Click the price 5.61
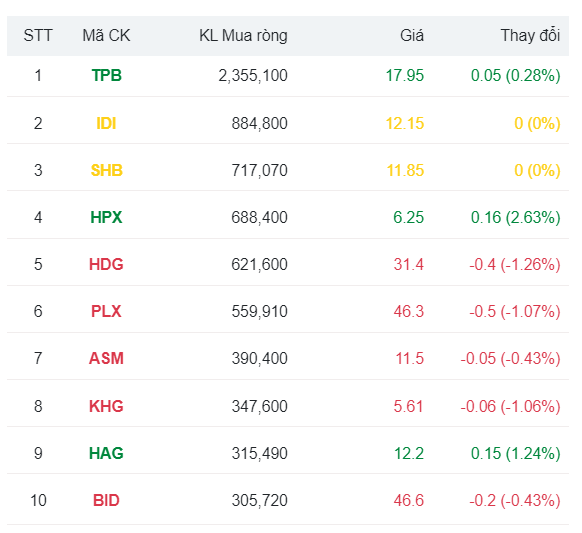582x533 pixels. [x=409, y=406]
